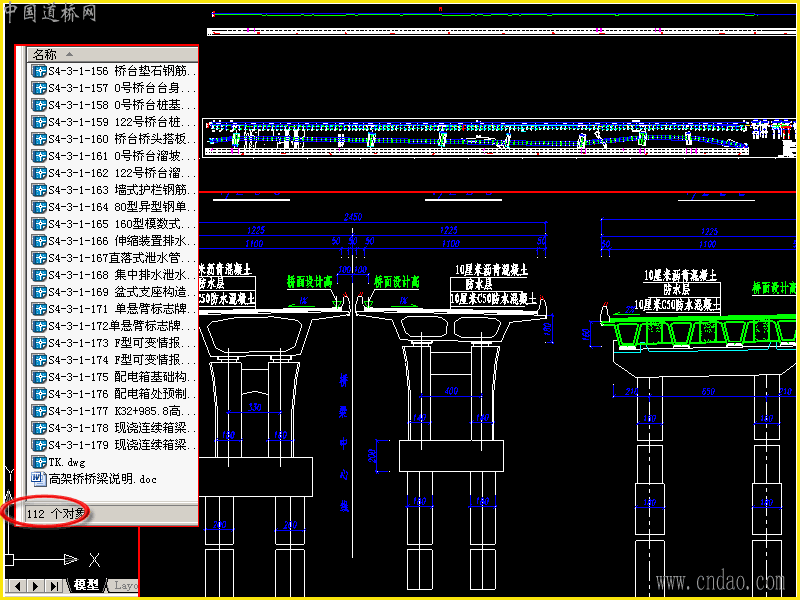Click the Word icon of 高架桥桥梁说明.doc

click(39, 479)
